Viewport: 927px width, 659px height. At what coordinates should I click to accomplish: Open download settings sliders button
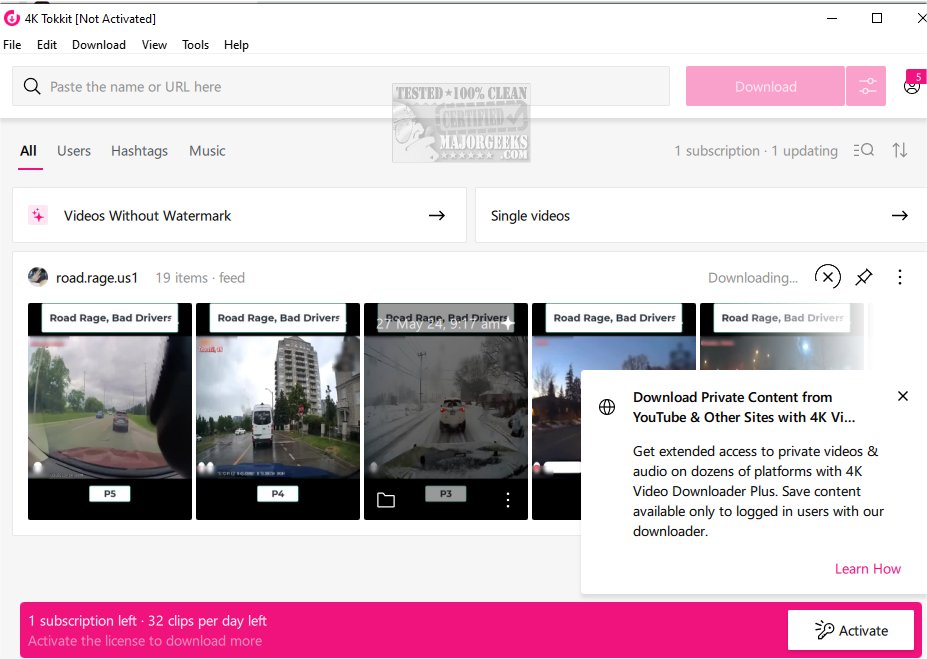pyautogui.click(x=866, y=86)
